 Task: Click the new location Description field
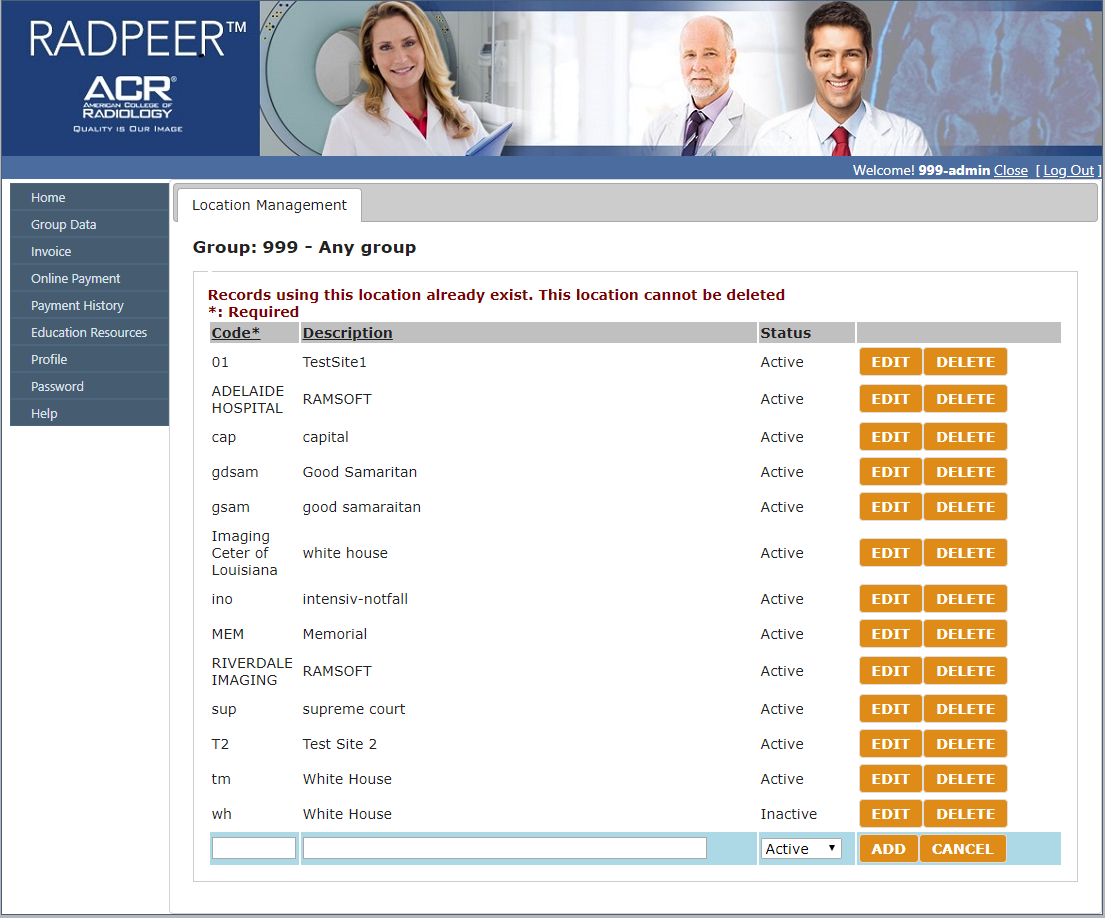point(504,849)
